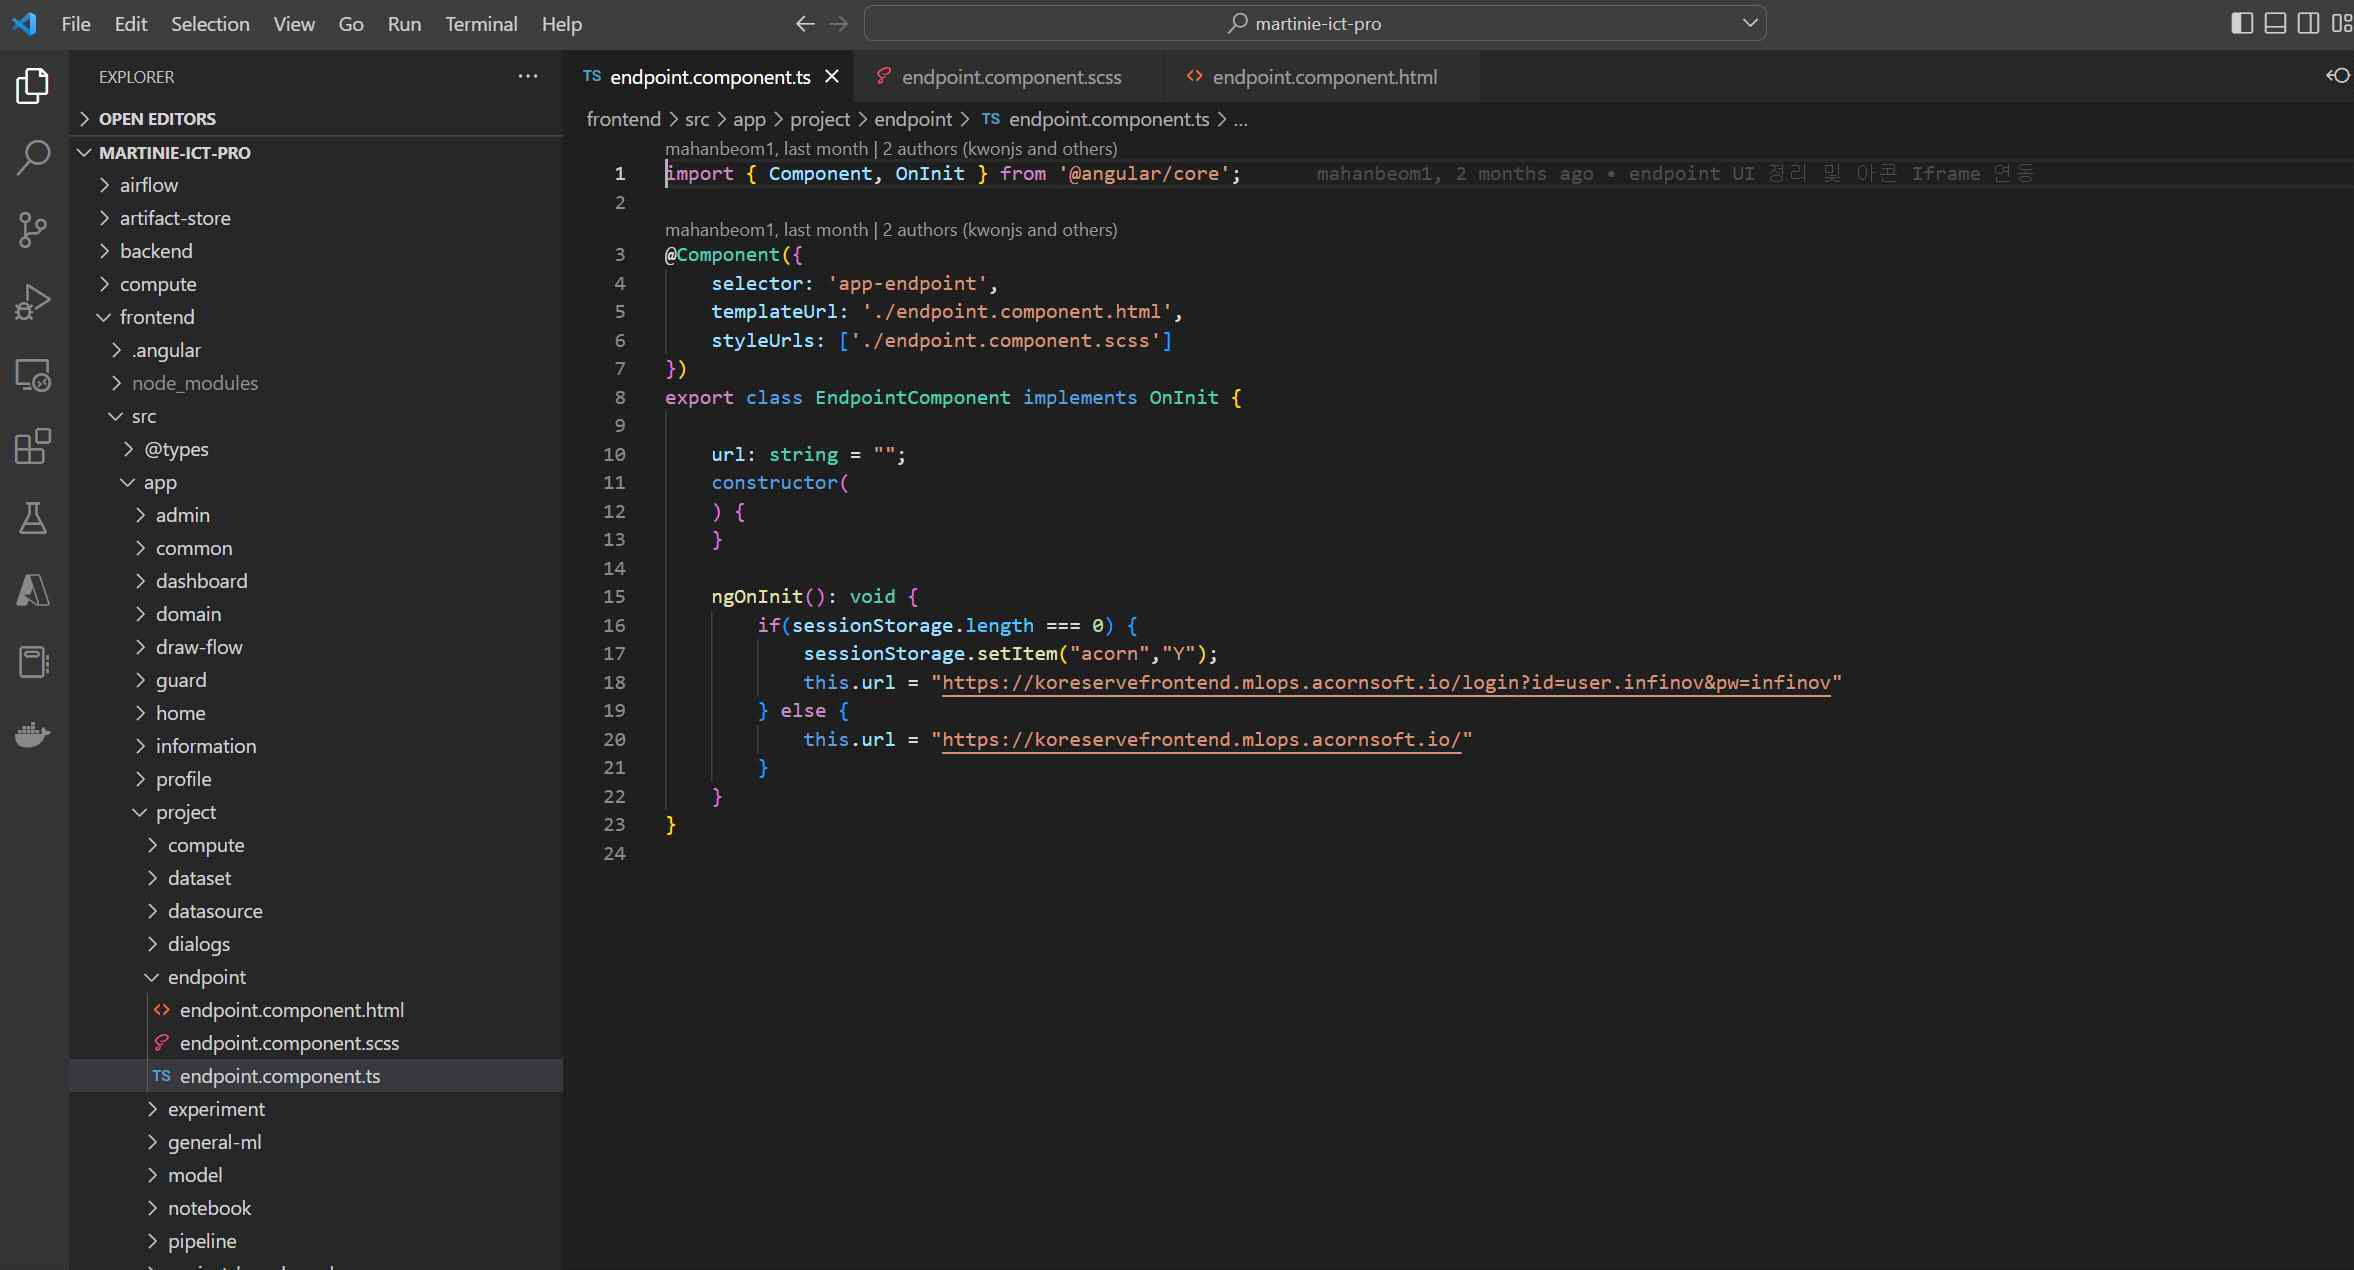
Task: Click the Terminal menu in menu bar
Action: (x=480, y=23)
